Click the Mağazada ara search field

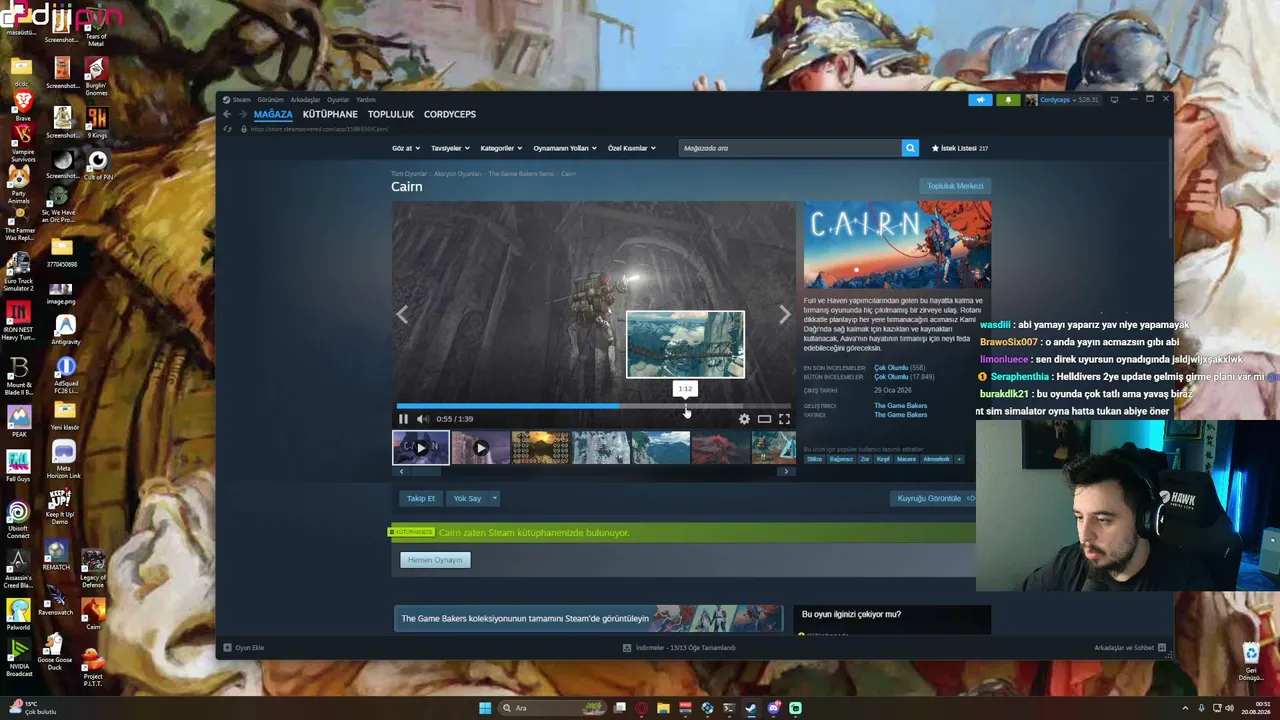[790, 148]
